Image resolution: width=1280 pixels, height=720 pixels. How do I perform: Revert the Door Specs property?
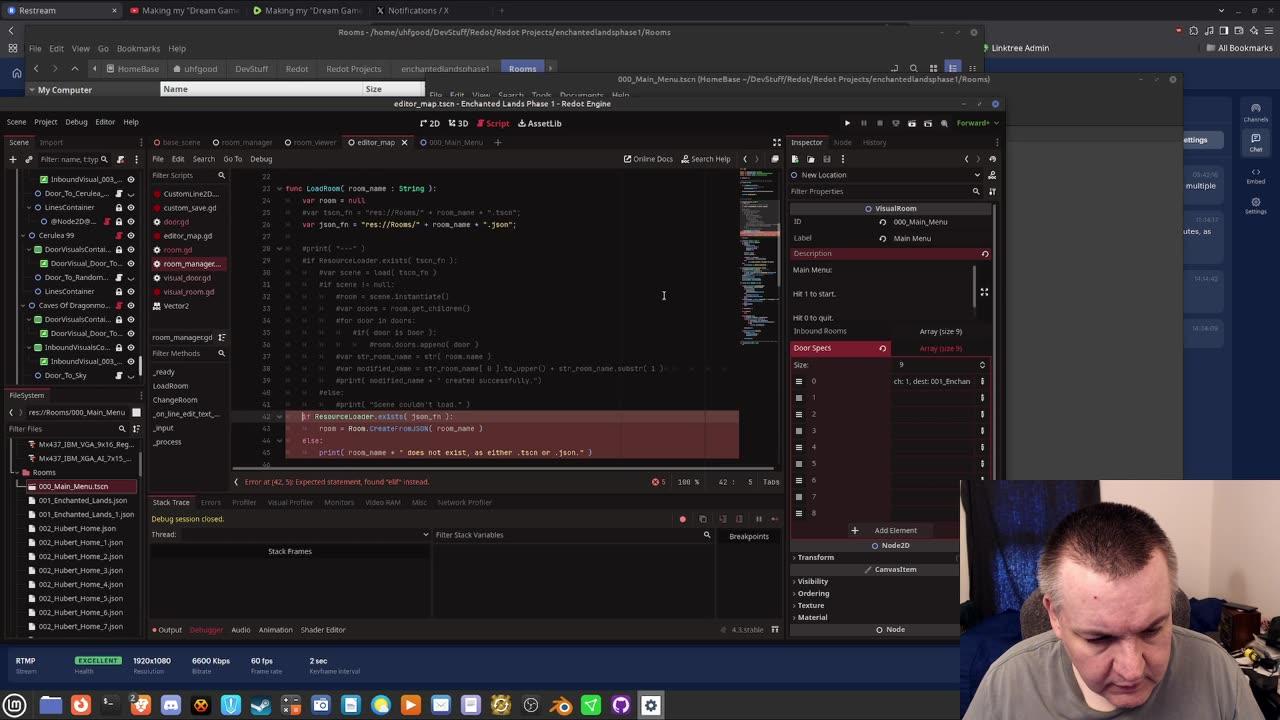click(x=882, y=348)
